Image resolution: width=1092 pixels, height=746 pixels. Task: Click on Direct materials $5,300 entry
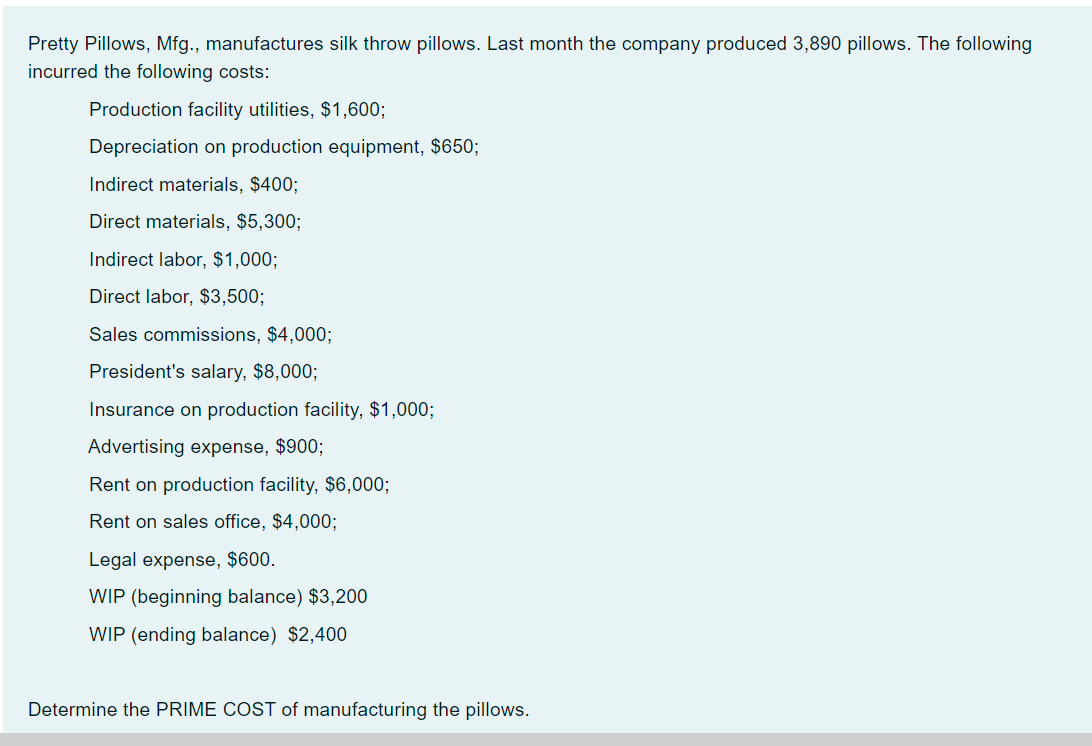click(195, 222)
